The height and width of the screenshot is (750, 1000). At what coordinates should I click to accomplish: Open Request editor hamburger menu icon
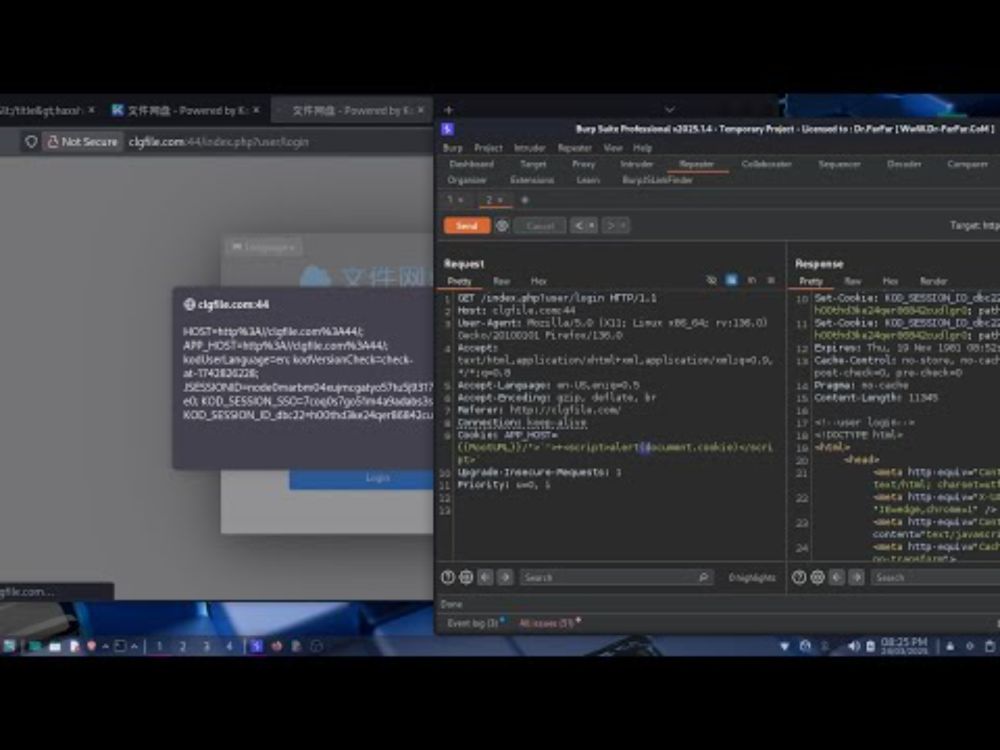[x=771, y=280]
